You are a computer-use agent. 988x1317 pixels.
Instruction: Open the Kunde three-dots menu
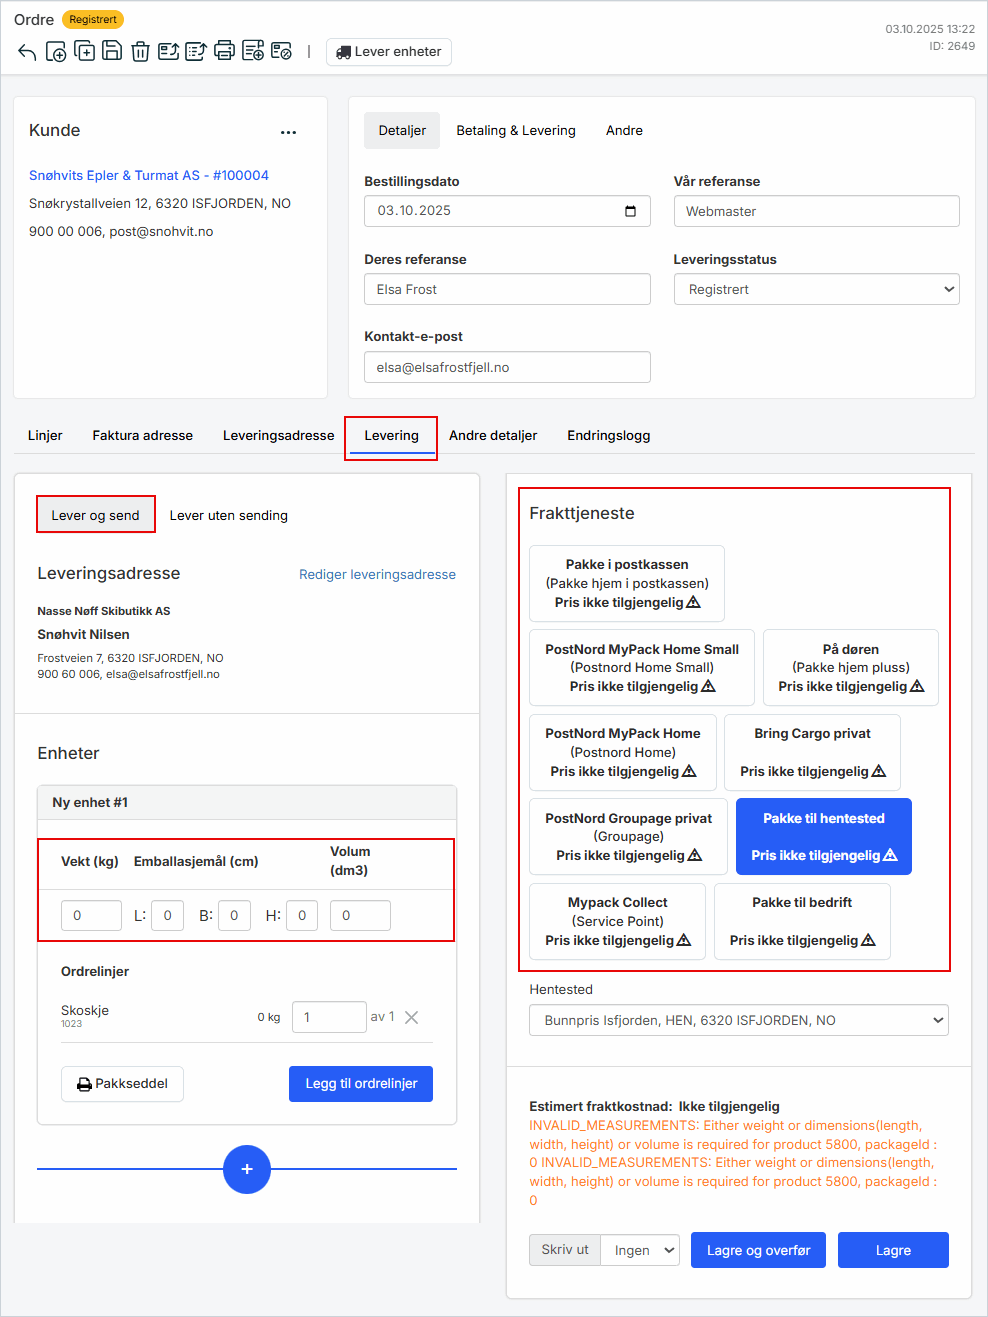click(x=288, y=132)
